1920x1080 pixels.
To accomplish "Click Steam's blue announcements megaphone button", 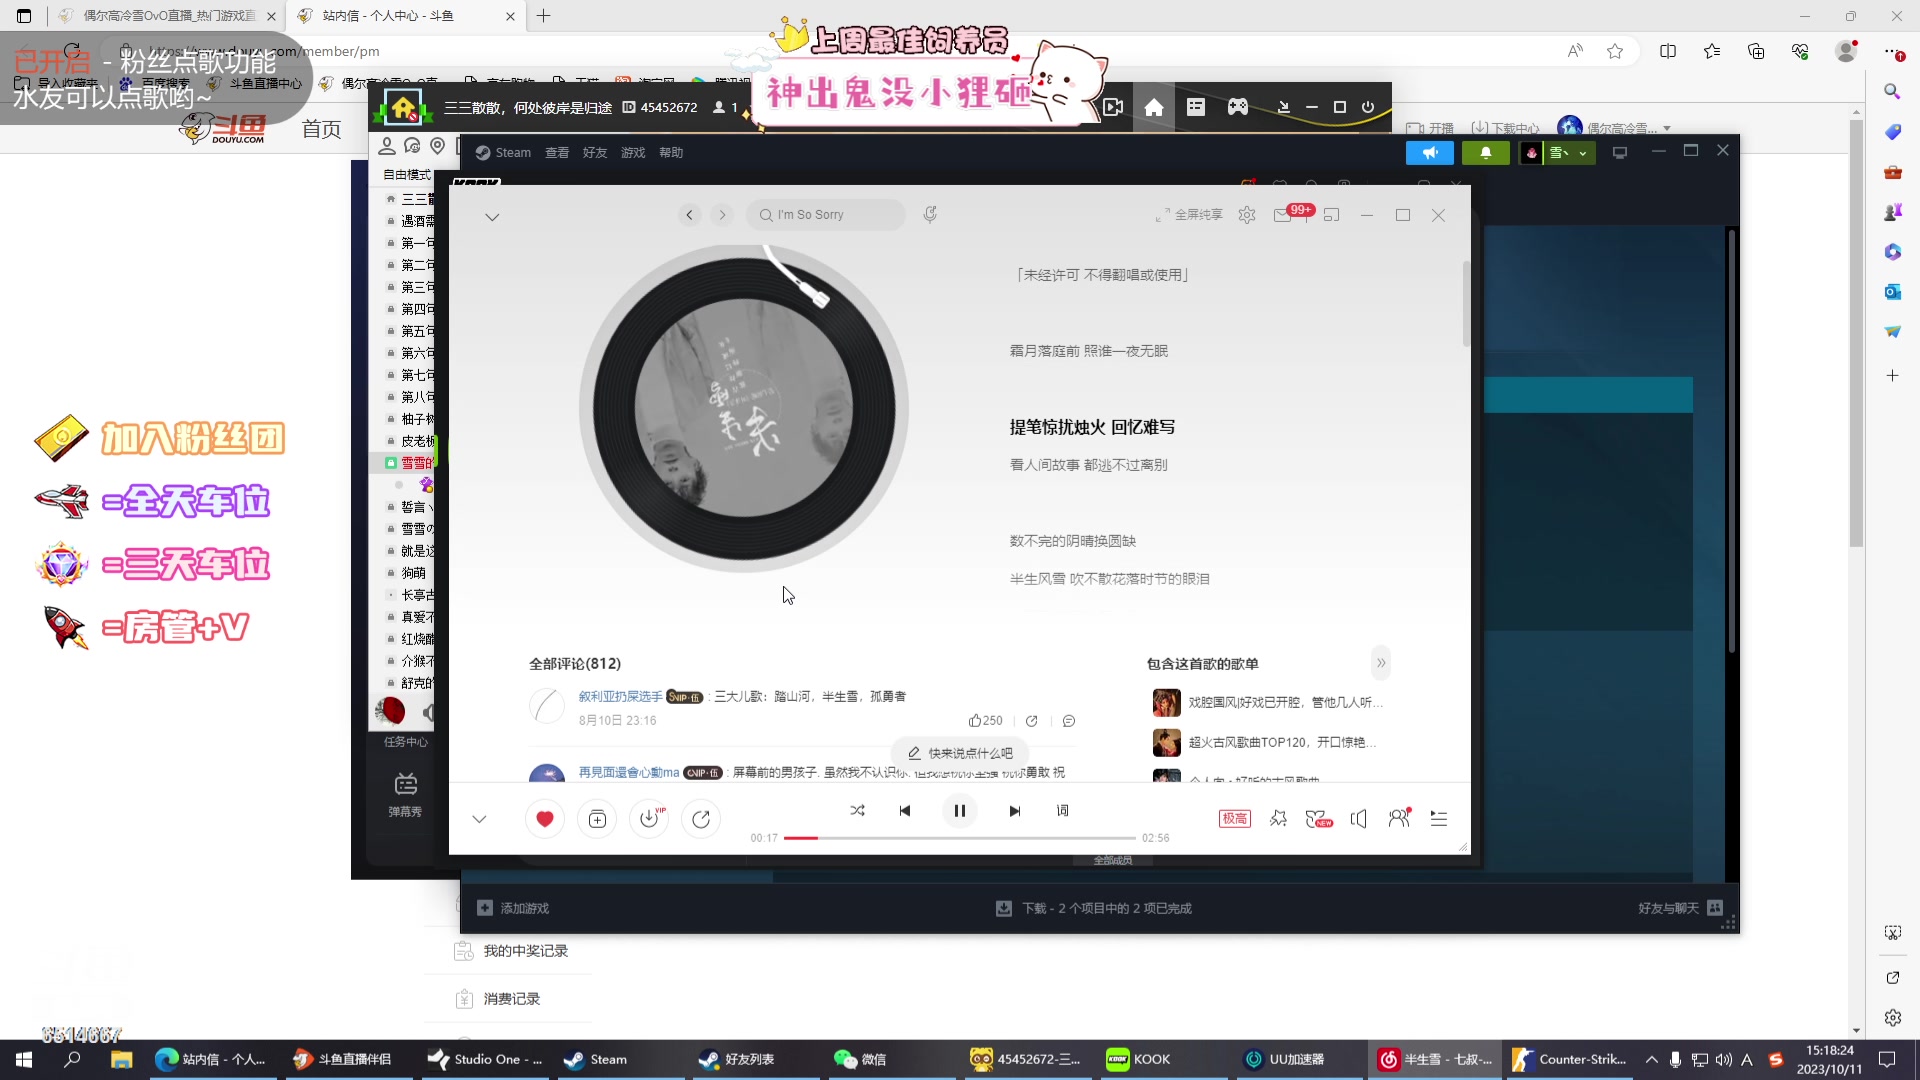I will pyautogui.click(x=1430, y=153).
